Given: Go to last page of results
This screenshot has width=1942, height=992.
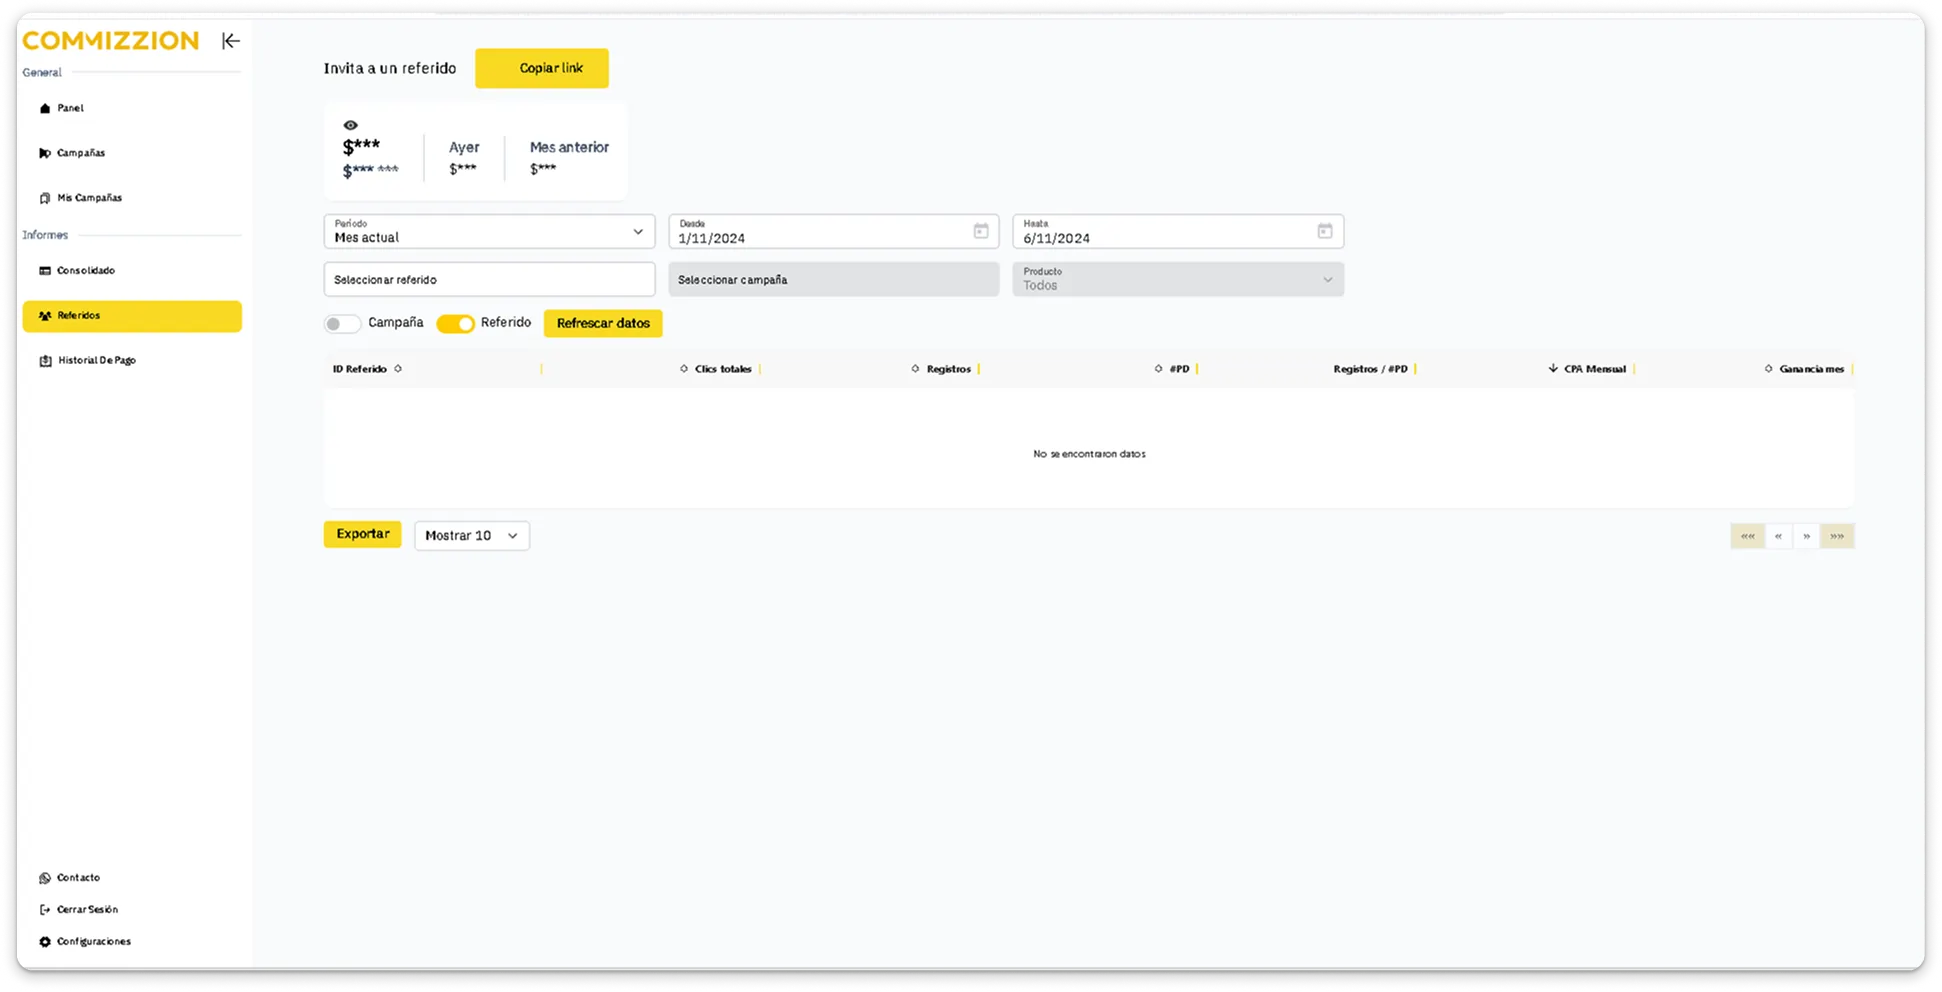Looking at the screenshot, I should click(1837, 536).
